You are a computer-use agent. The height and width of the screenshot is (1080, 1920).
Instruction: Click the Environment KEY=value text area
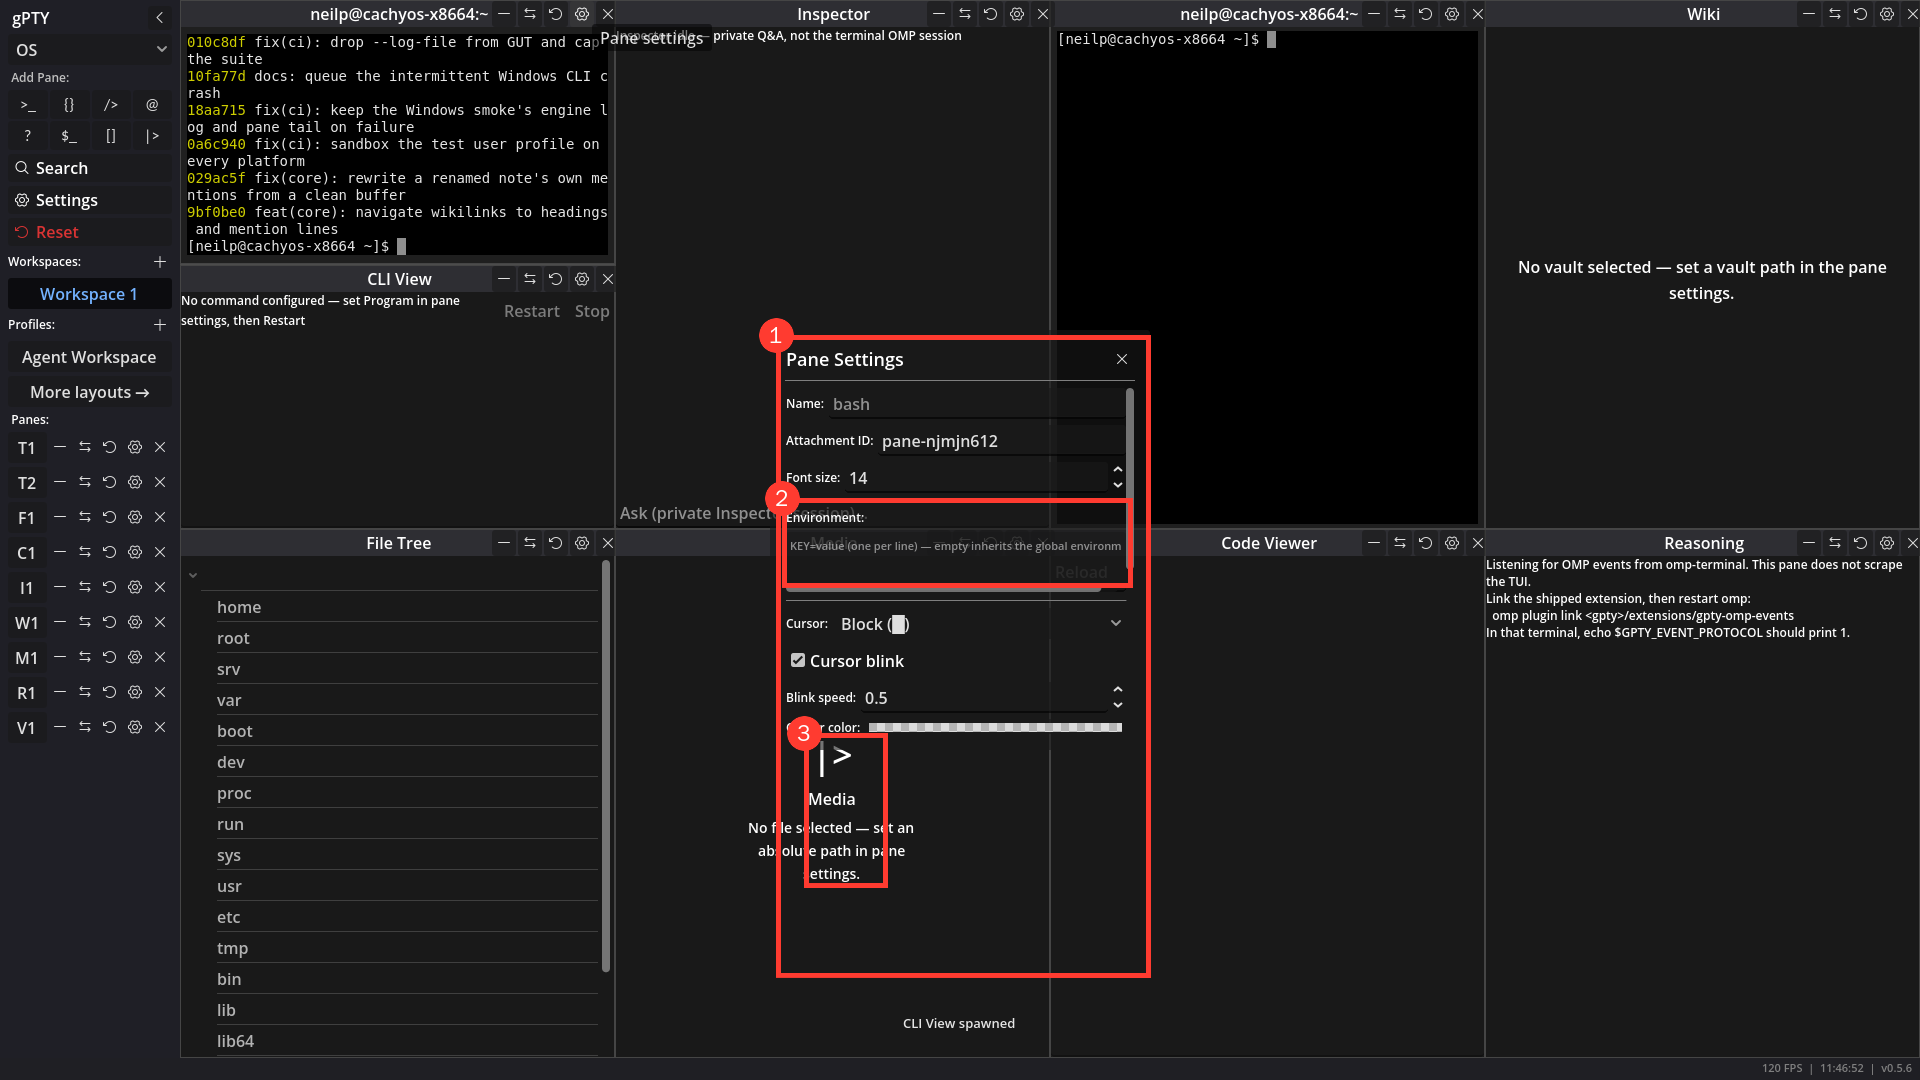click(955, 557)
